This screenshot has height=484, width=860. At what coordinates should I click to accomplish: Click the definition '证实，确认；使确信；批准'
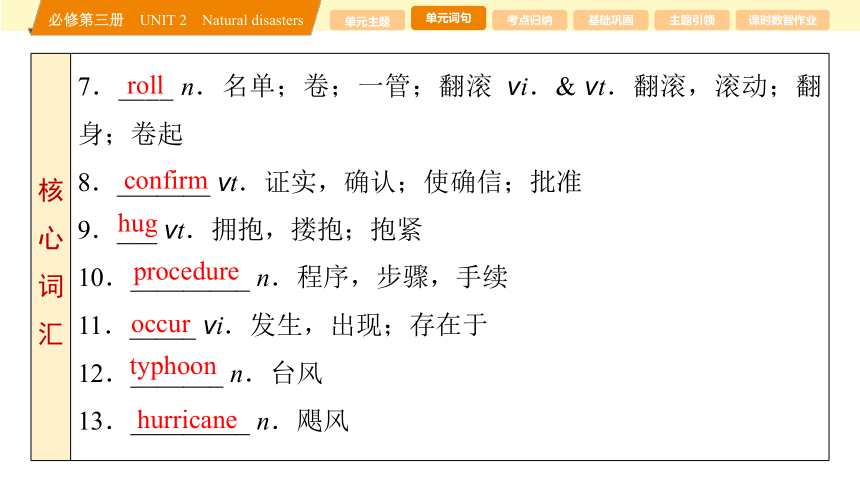423,182
